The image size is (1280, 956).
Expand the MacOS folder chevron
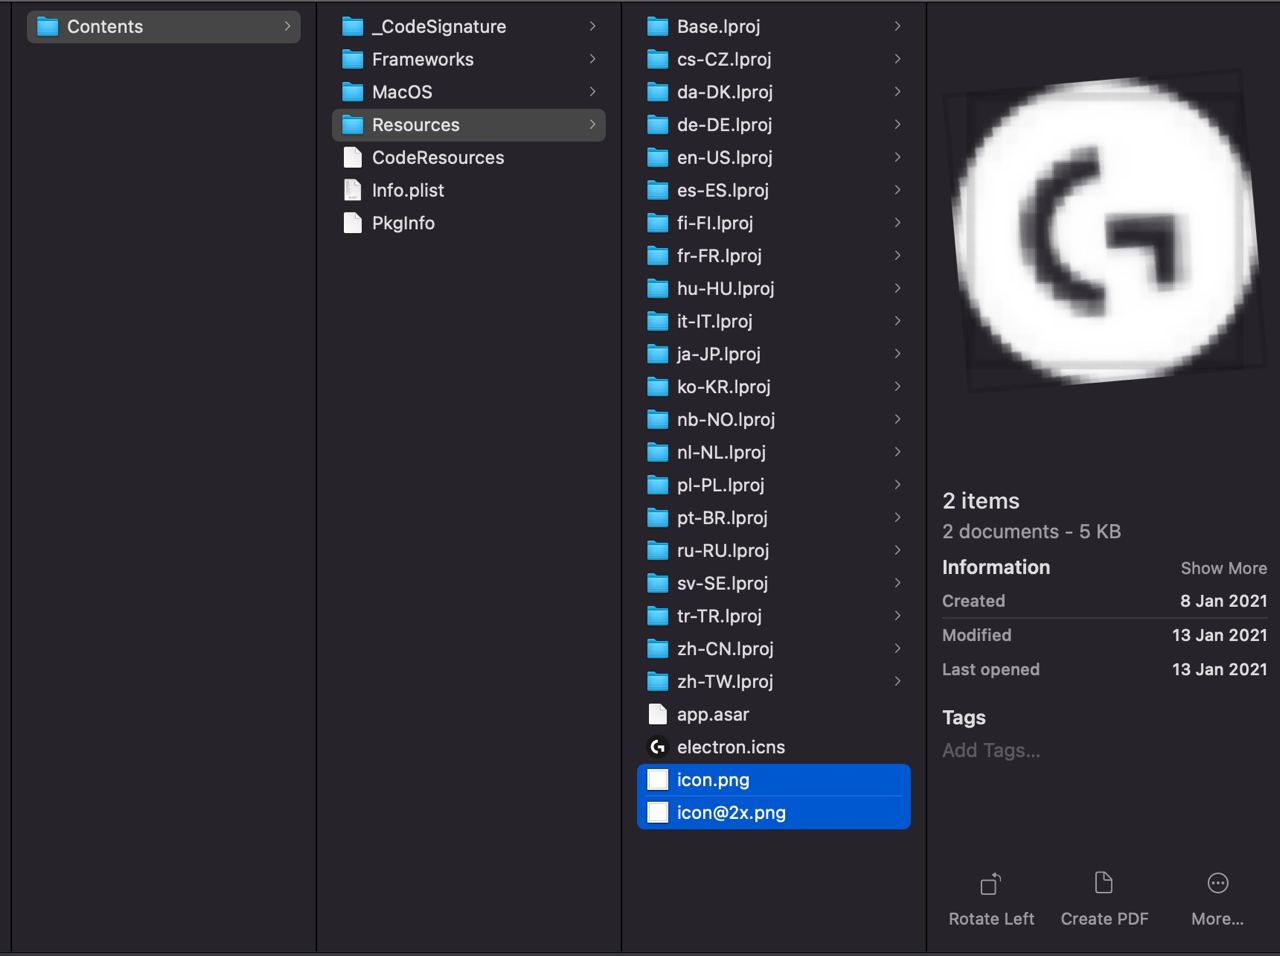click(x=592, y=92)
